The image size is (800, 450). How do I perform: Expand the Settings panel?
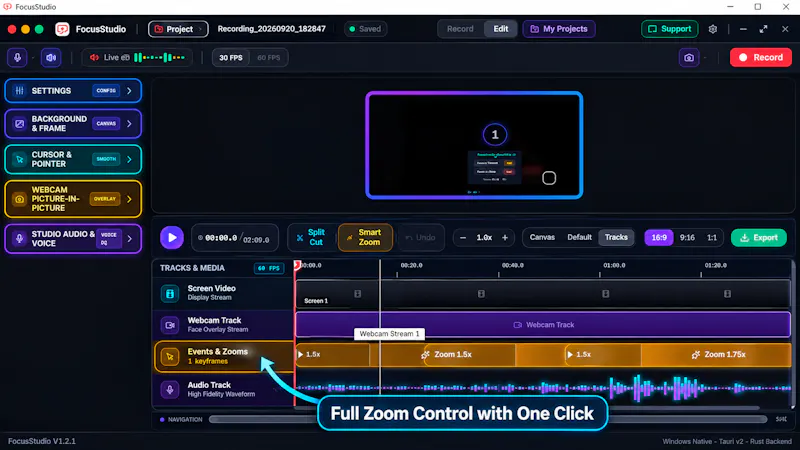tap(73, 91)
